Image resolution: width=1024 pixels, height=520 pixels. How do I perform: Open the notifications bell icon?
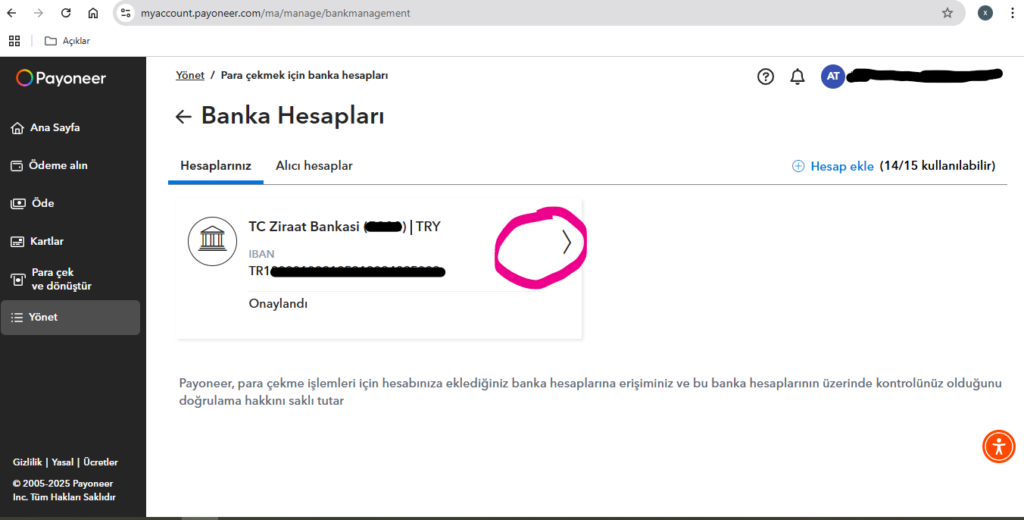tap(797, 76)
